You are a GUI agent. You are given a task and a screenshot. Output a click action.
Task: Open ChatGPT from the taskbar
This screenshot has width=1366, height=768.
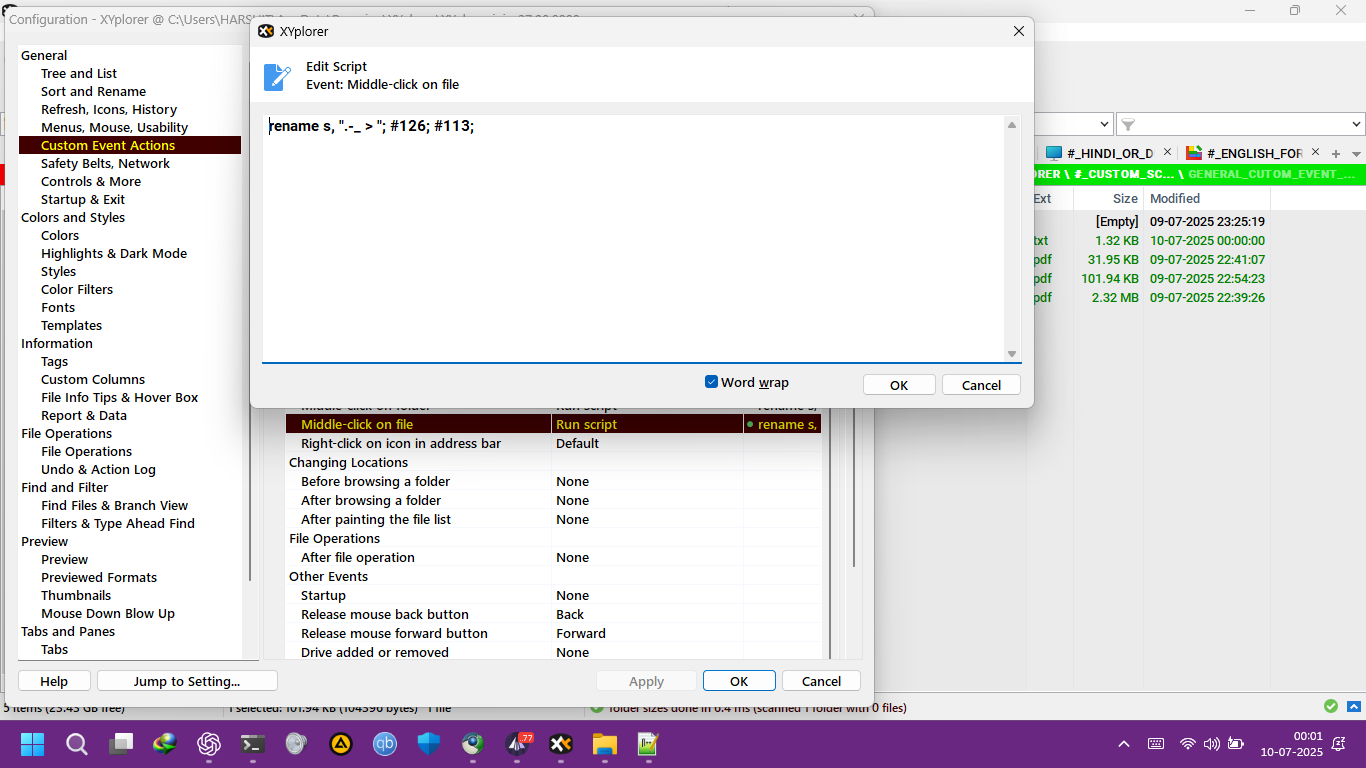click(x=208, y=744)
